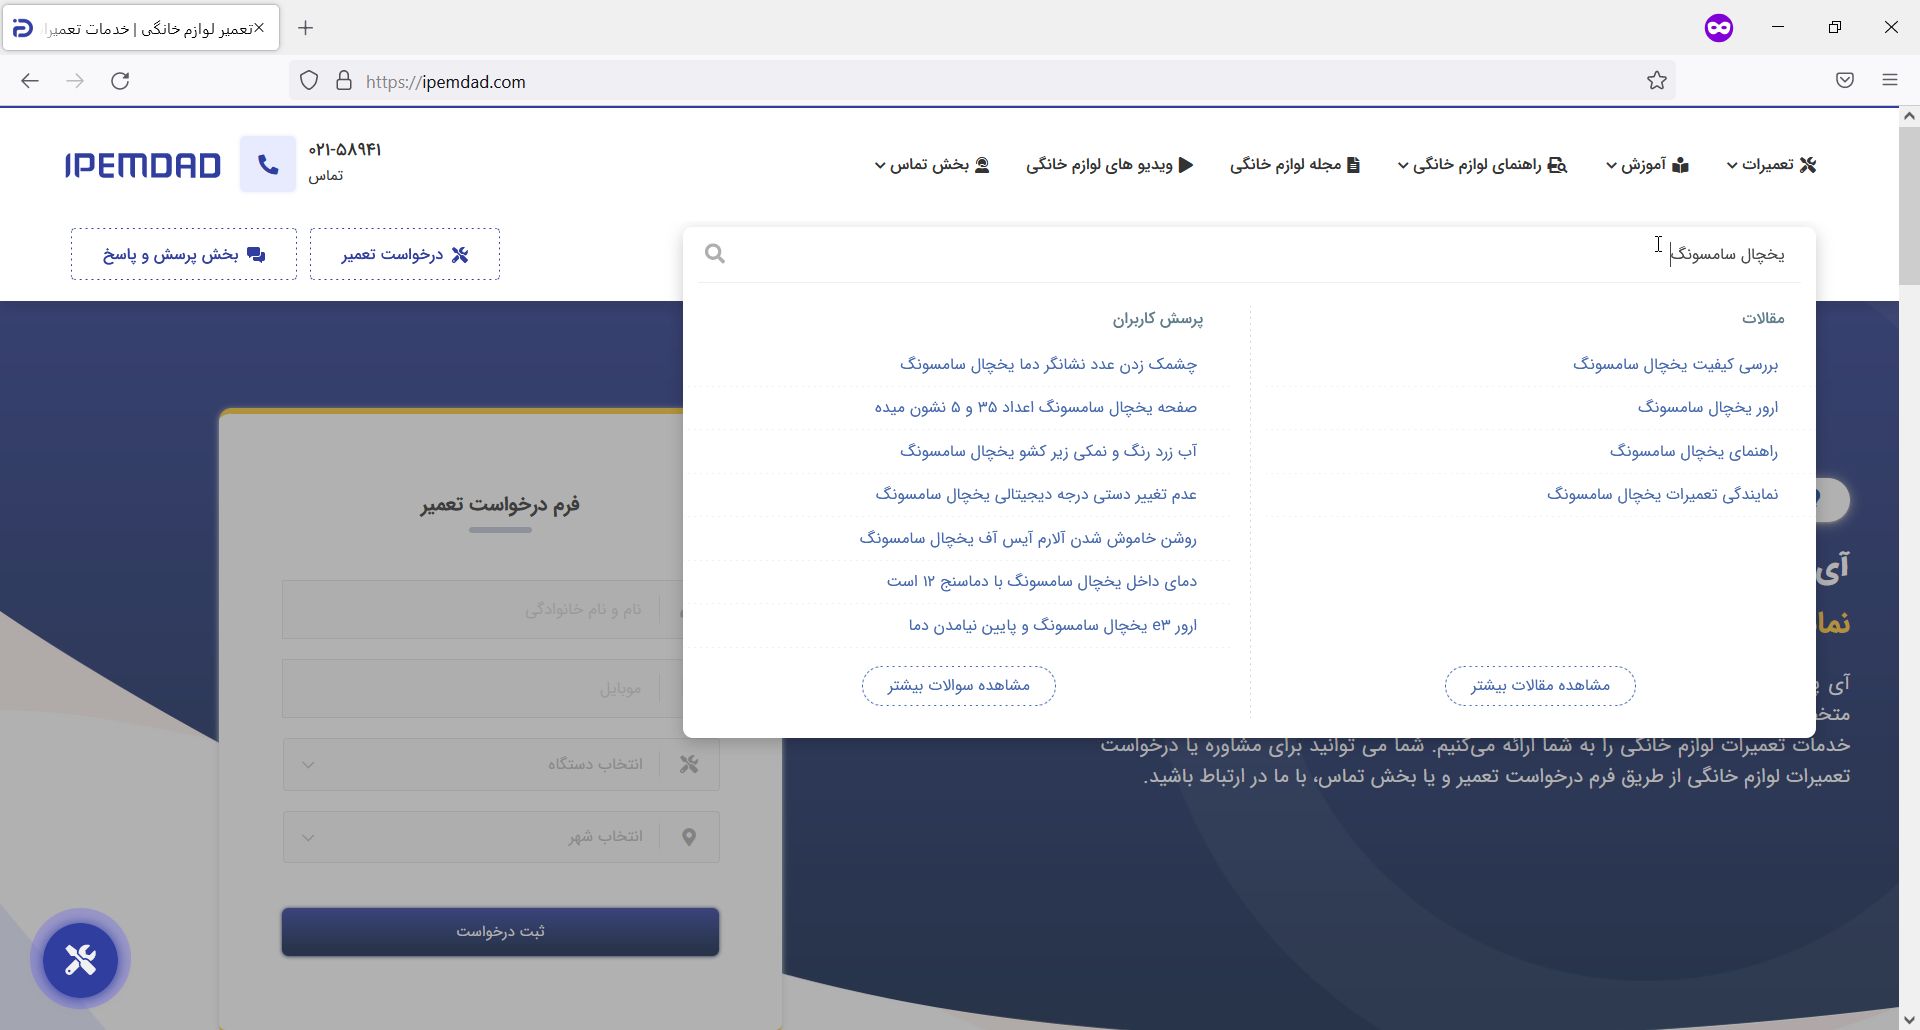Open آب زرد رنگ و نمکی زیر کشو question
This screenshot has width=1920, height=1030.
(1048, 451)
